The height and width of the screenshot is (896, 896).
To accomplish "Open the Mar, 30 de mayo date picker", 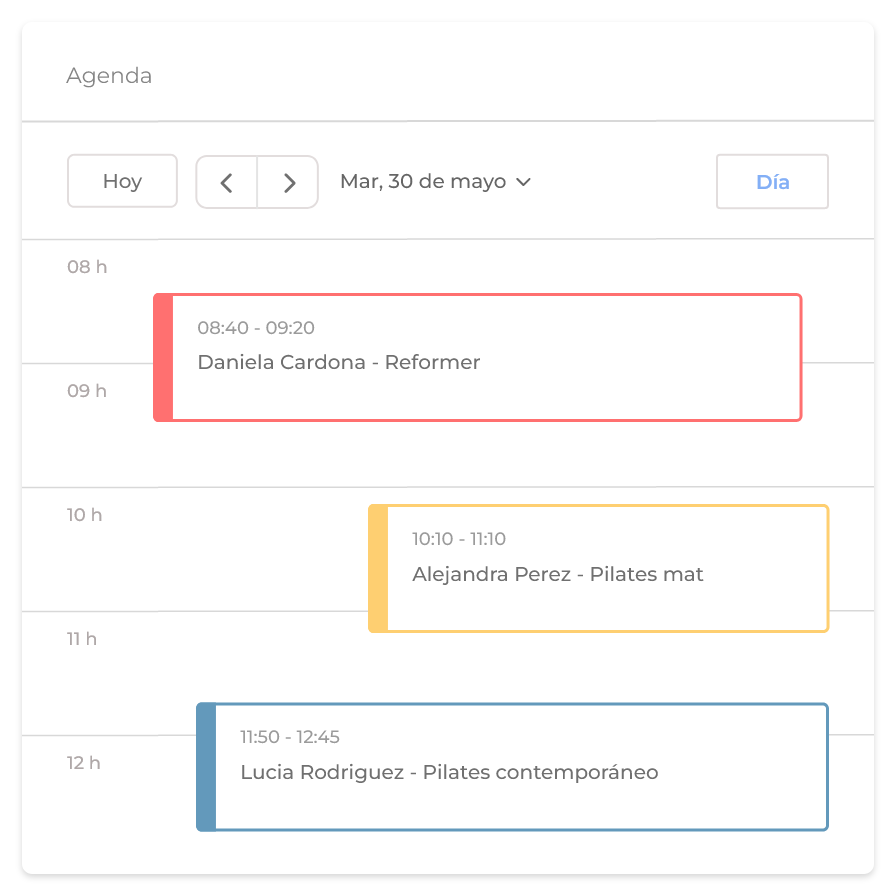I will [423, 182].
